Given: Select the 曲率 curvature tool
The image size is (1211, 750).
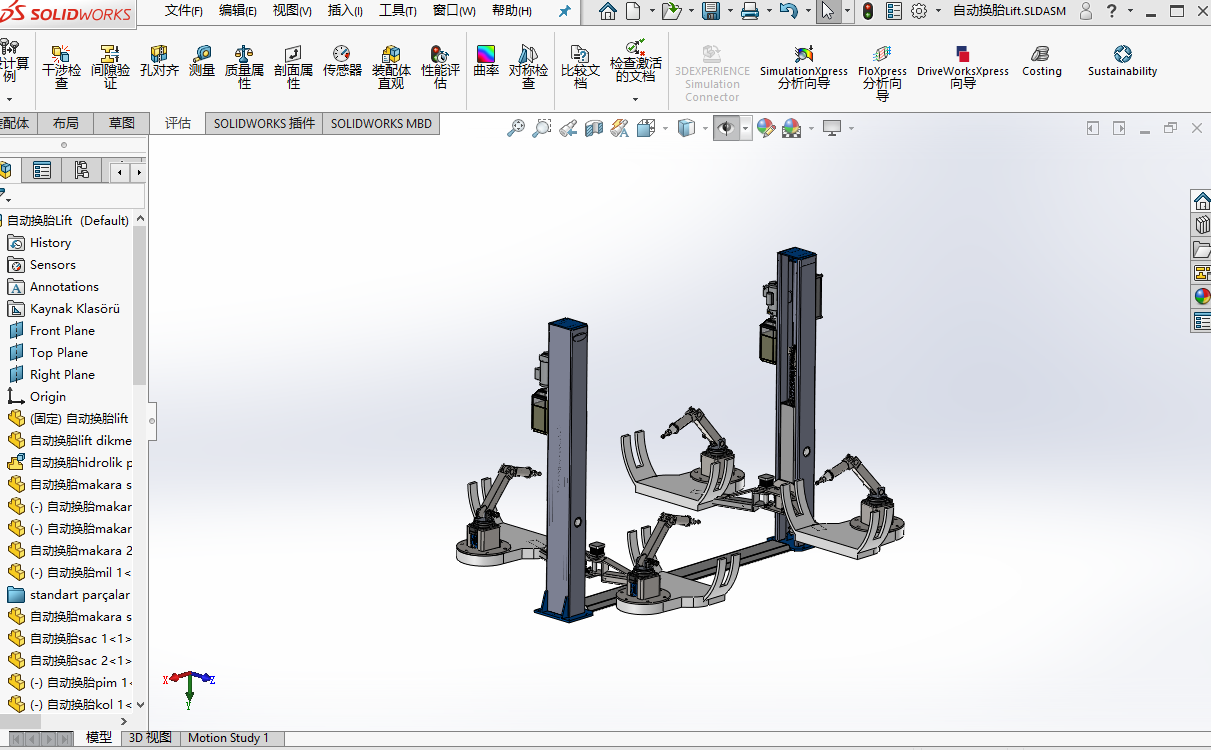Looking at the screenshot, I should [x=486, y=61].
